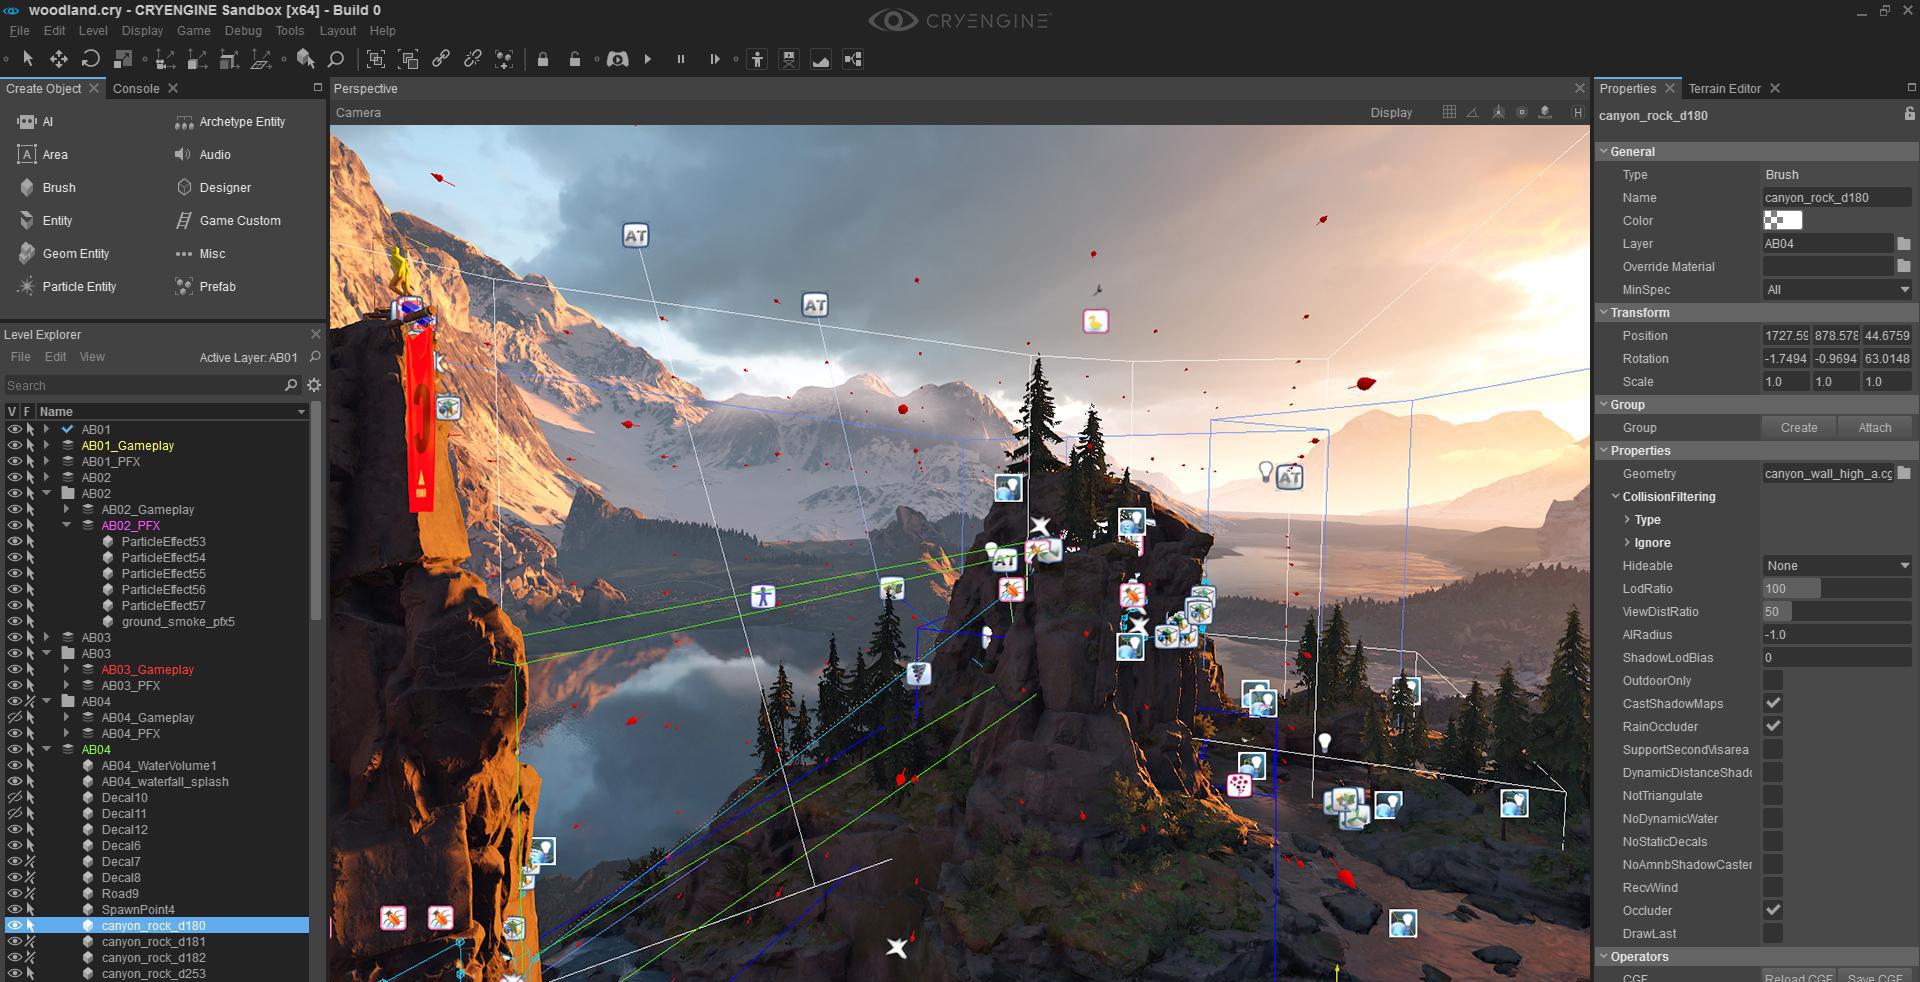Choose the AI object category
This screenshot has height=982, width=1920.
(x=36, y=122)
